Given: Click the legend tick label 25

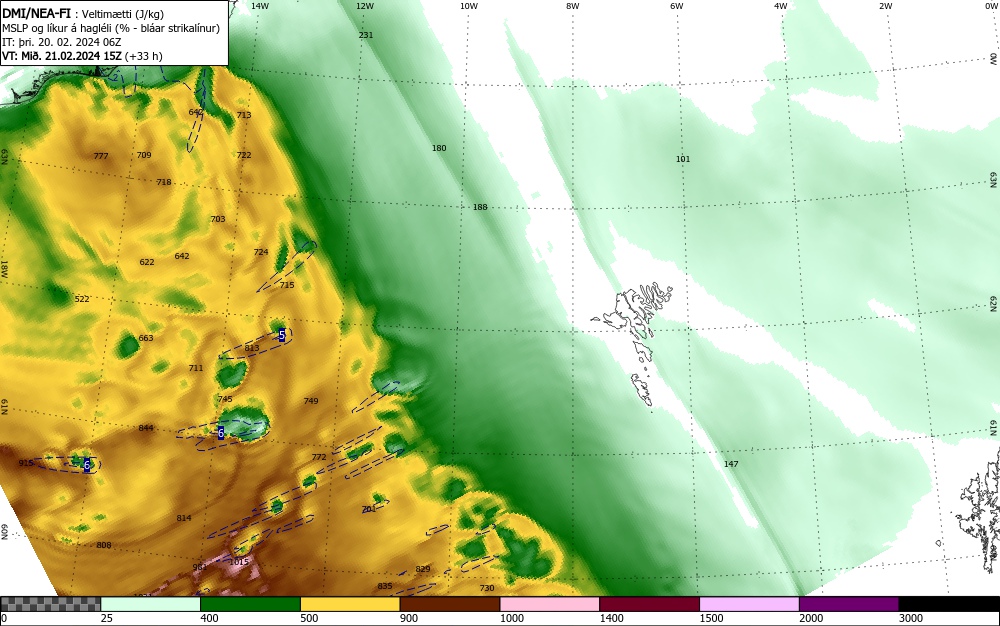Looking at the screenshot, I should click(107, 618).
